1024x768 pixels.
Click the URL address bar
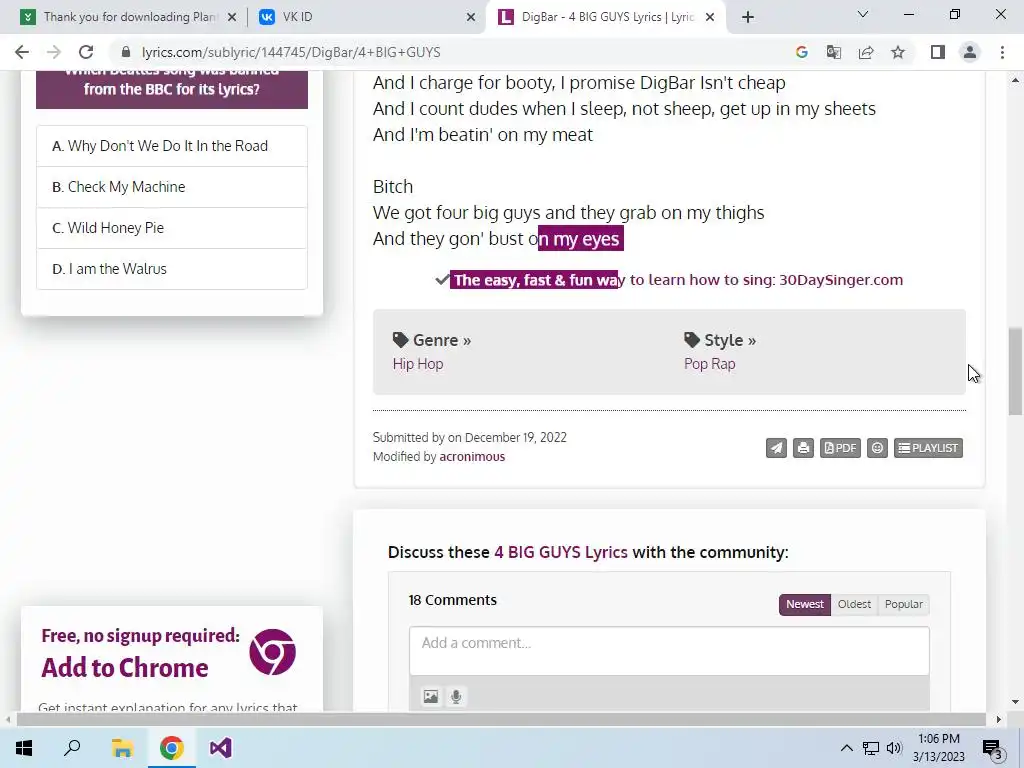(451, 52)
